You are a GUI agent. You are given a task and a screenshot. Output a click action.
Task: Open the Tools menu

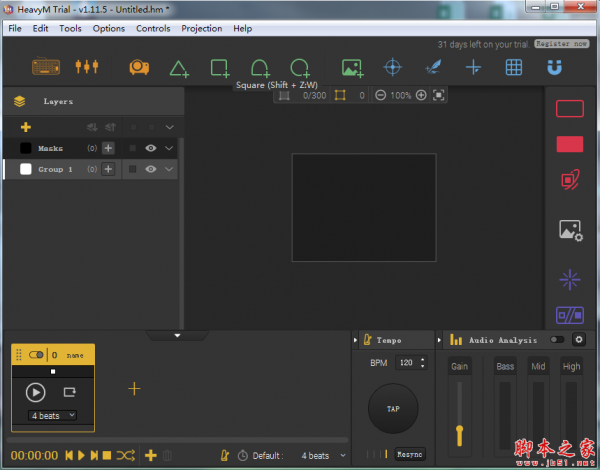(x=70, y=28)
